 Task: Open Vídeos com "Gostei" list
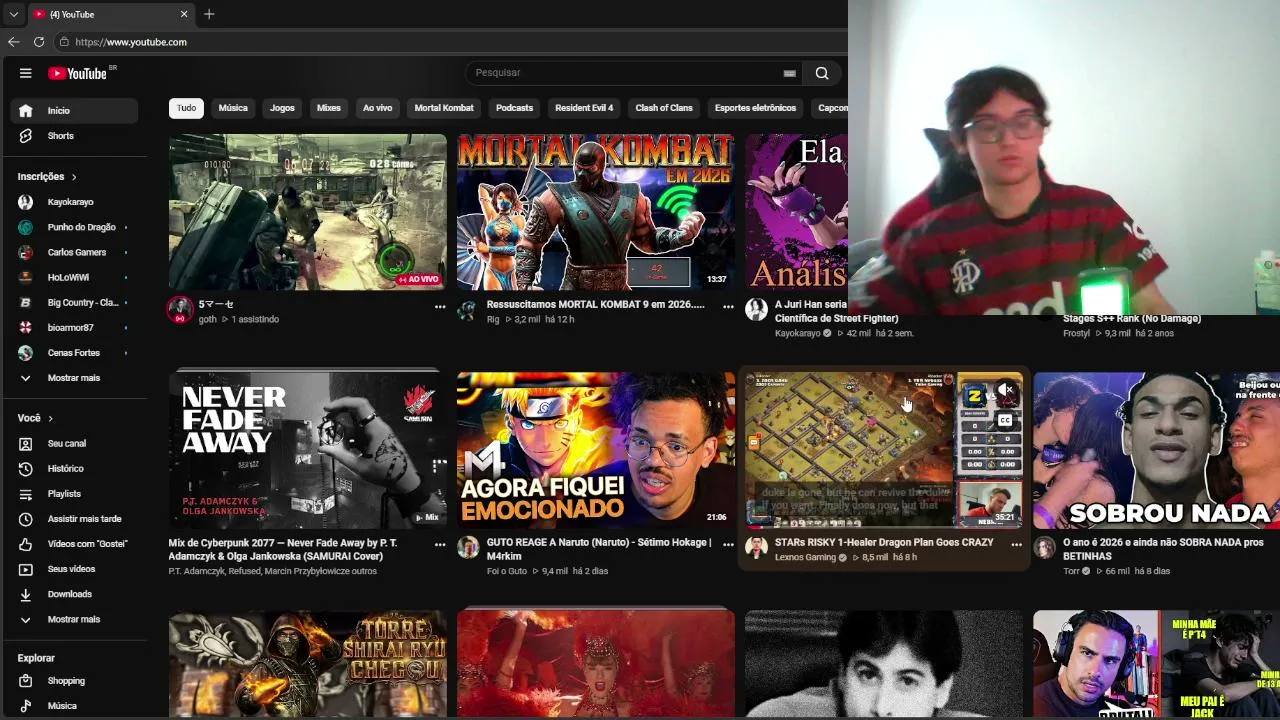point(74,544)
